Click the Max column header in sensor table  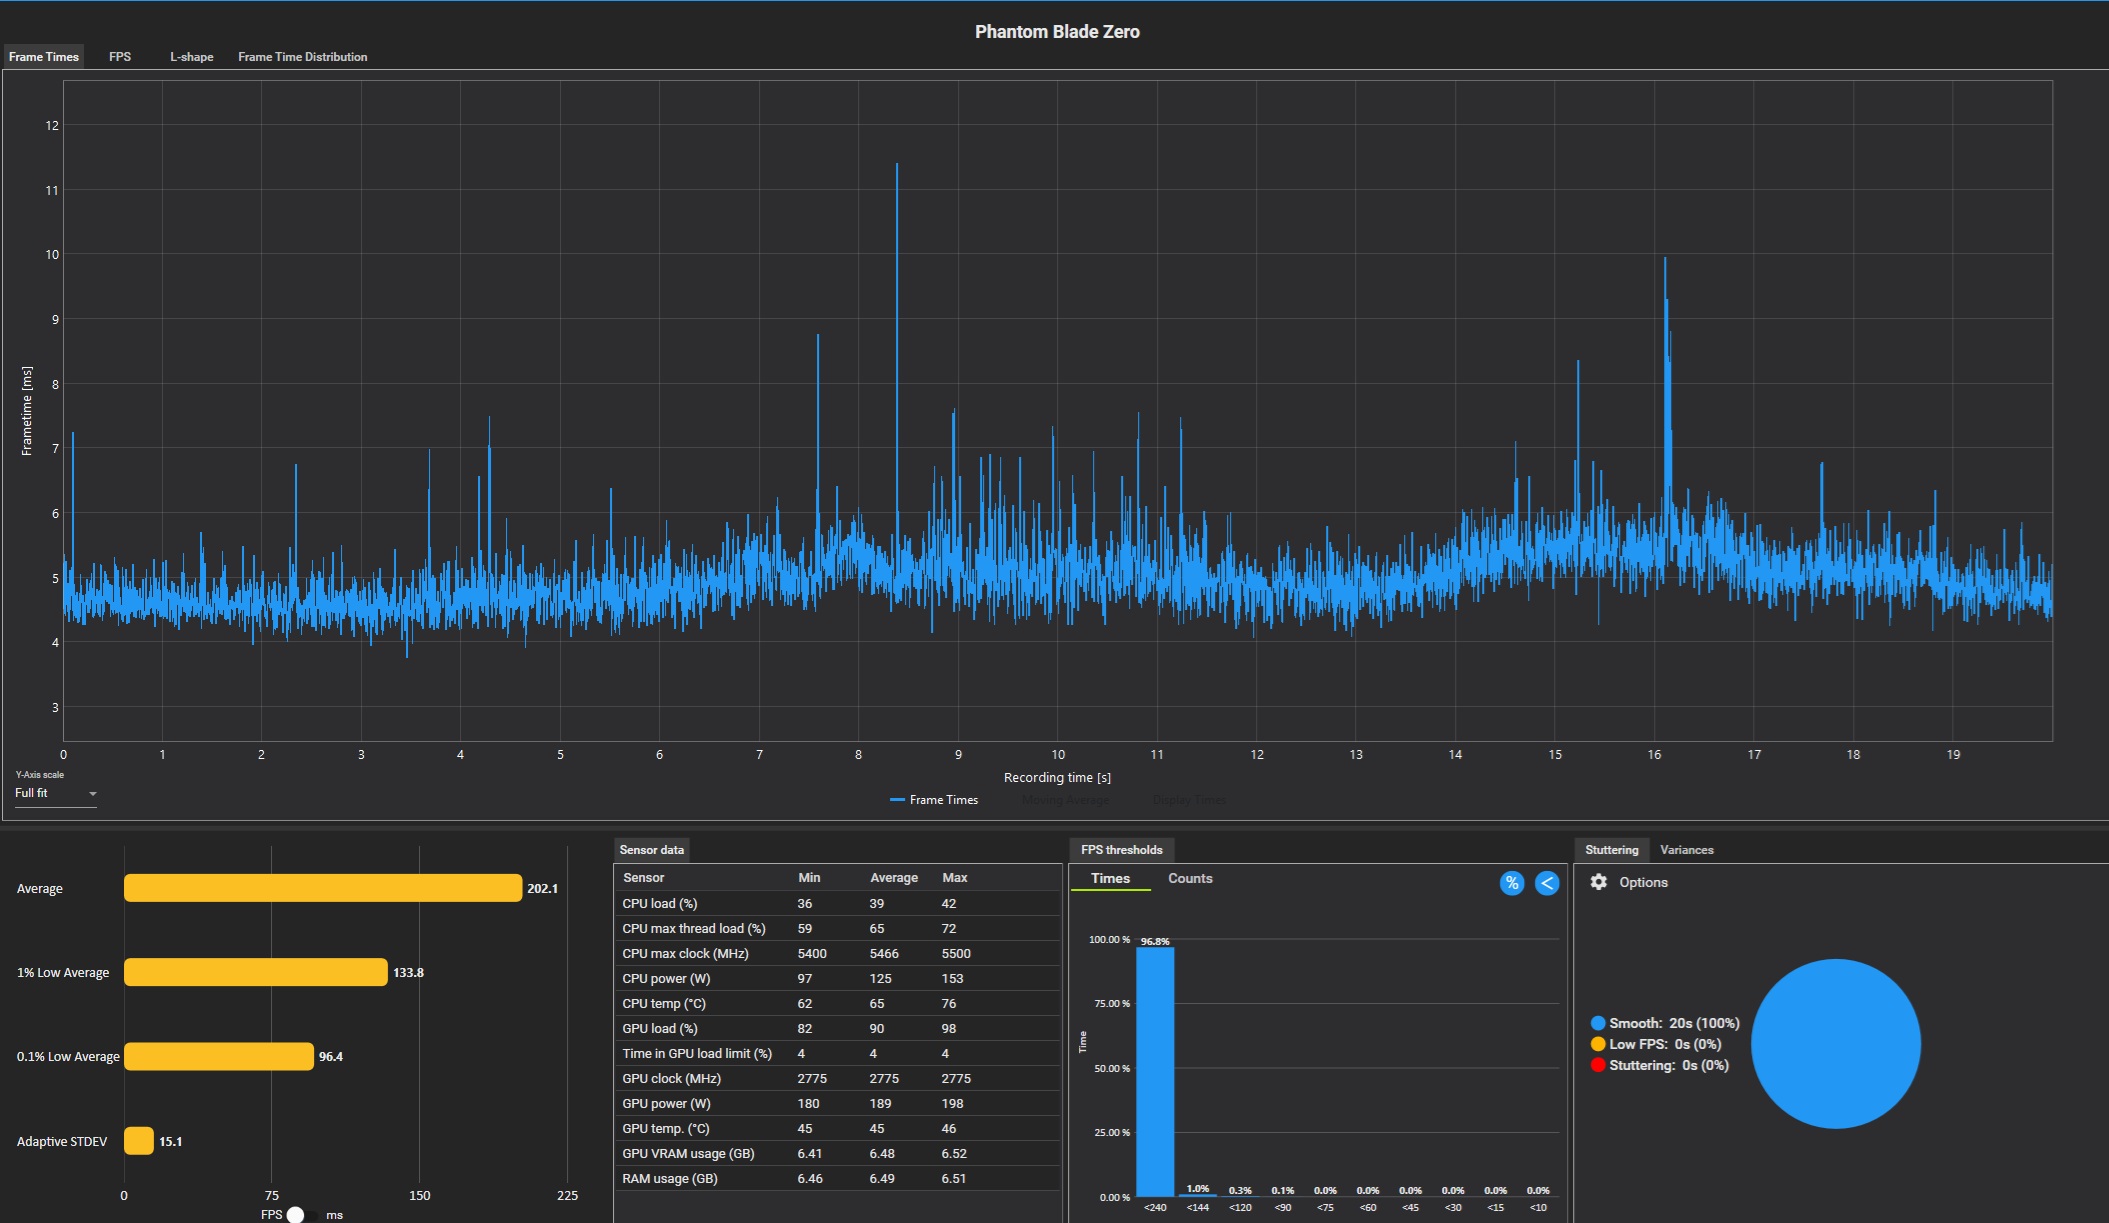(955, 878)
